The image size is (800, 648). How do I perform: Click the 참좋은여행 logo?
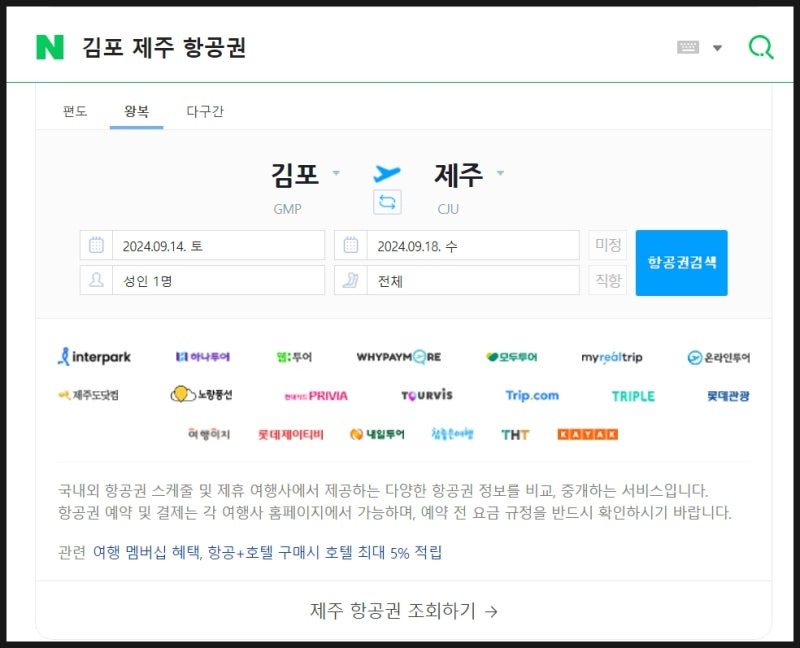(x=452, y=434)
